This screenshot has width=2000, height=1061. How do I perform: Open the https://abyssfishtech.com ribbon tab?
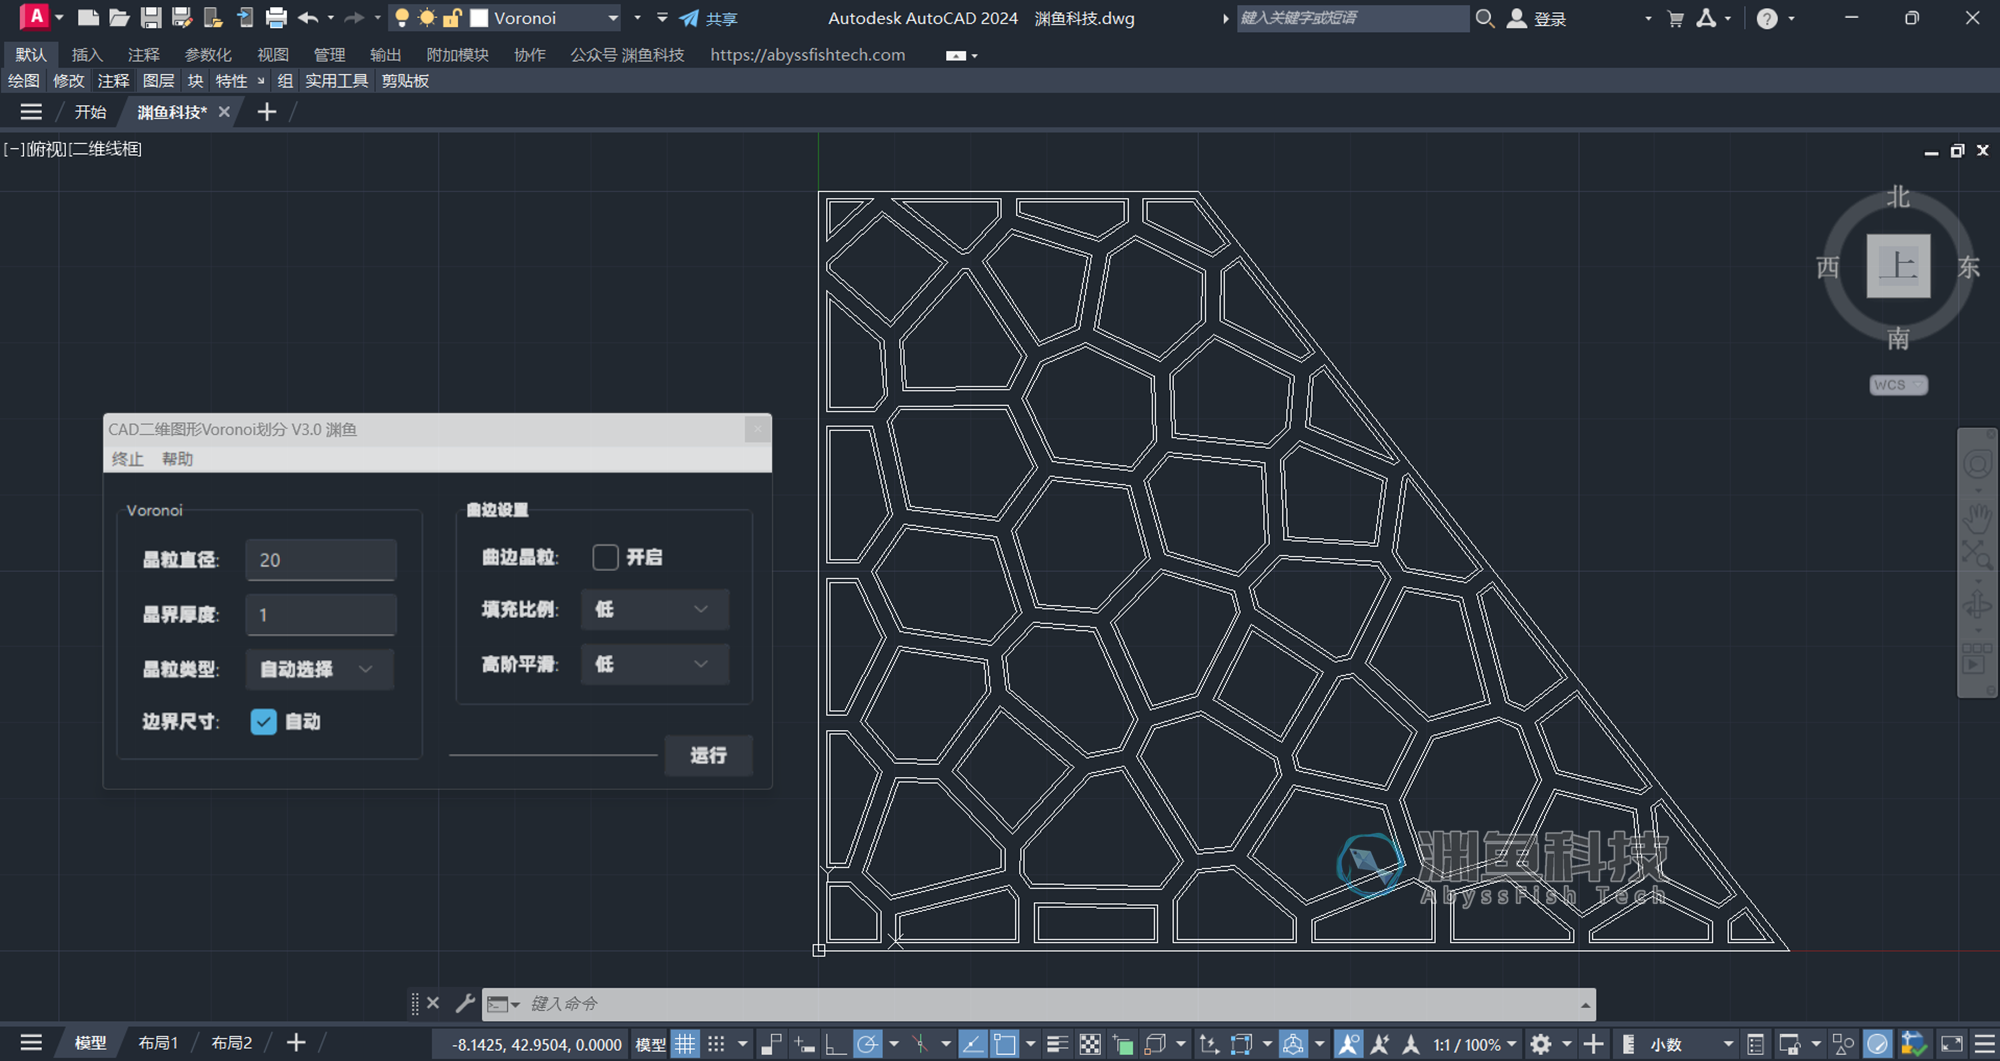[807, 55]
